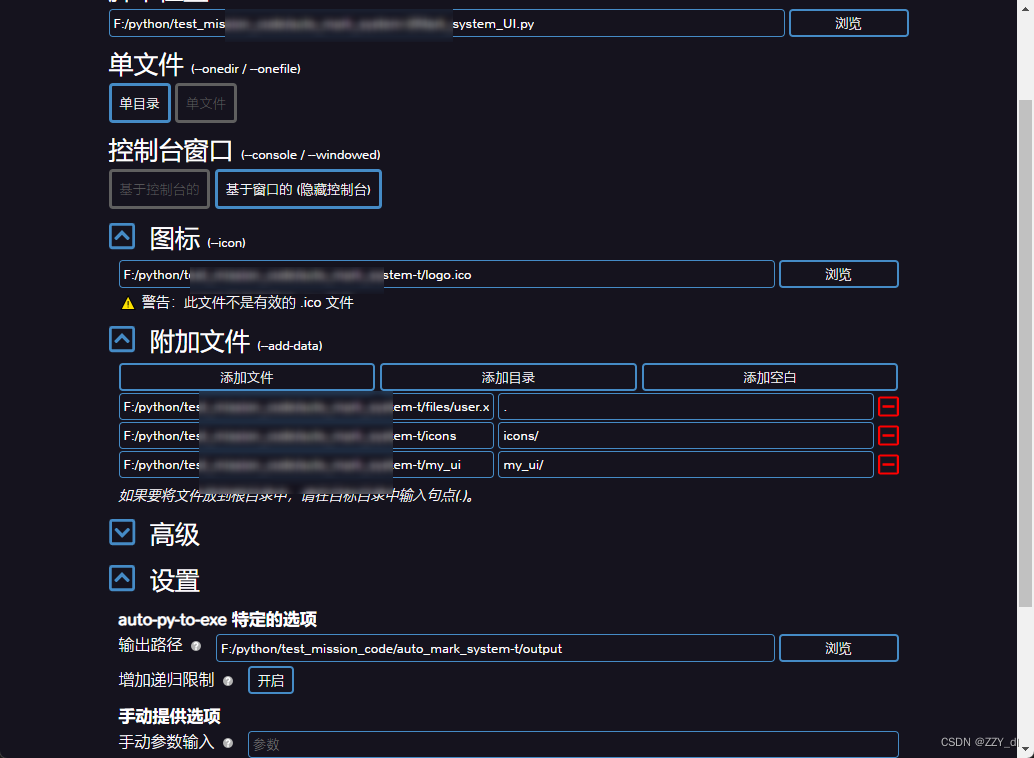Remove the my_ui additional data row
The height and width of the screenshot is (758, 1034).
[x=890, y=464]
